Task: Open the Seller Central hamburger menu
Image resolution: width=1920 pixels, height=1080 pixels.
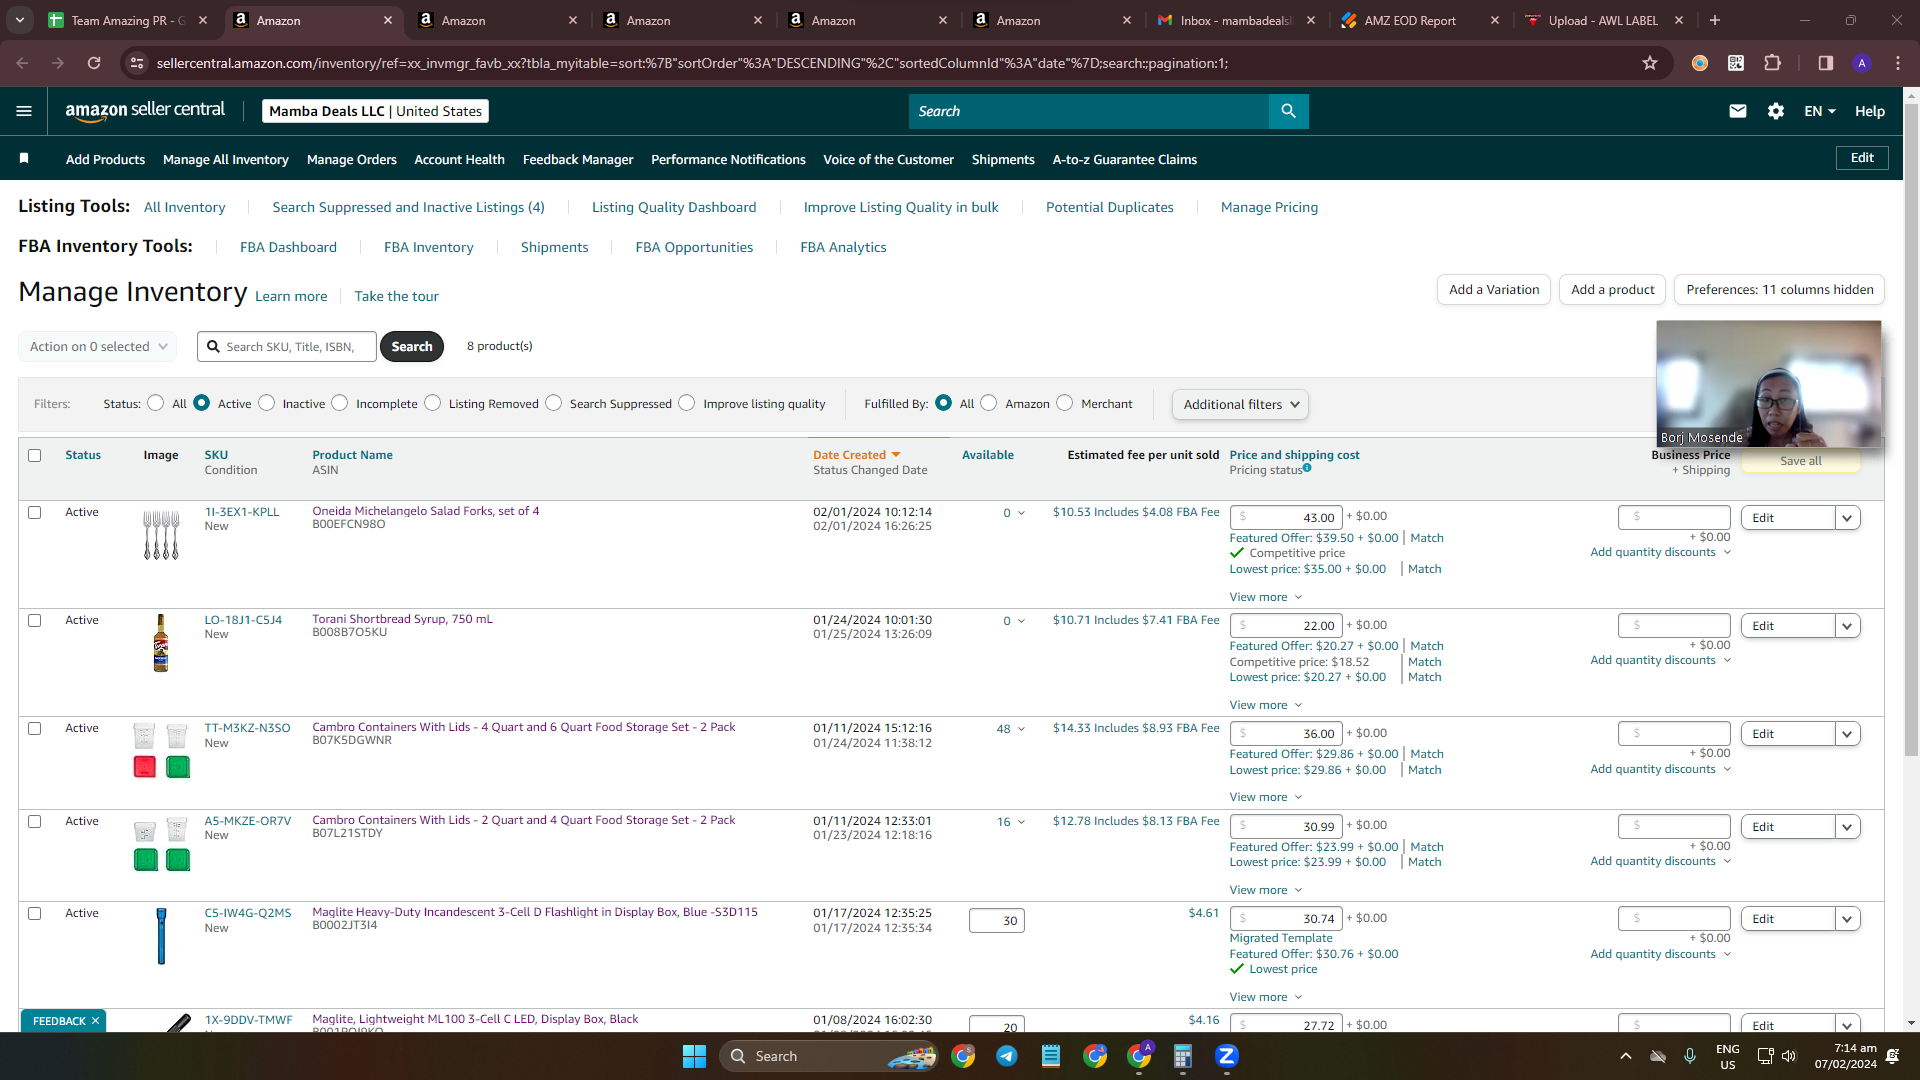Action: (x=24, y=111)
